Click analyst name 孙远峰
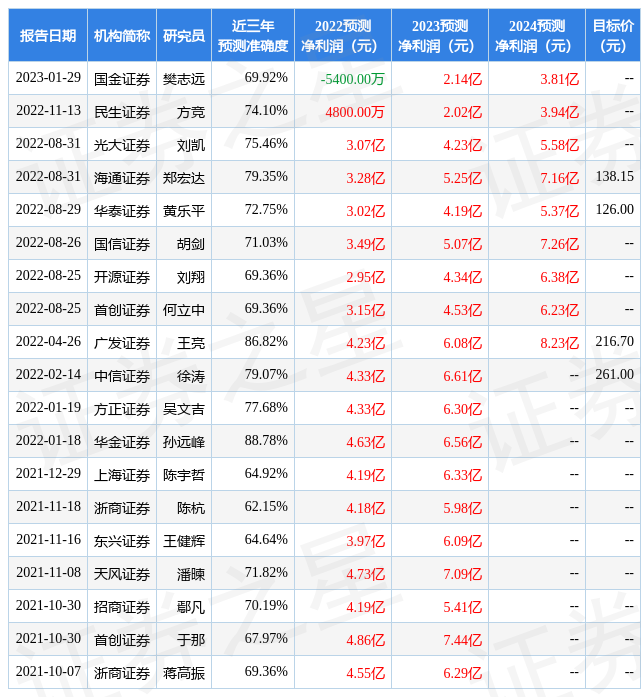Image resolution: width=641 pixels, height=697 pixels. [184, 442]
